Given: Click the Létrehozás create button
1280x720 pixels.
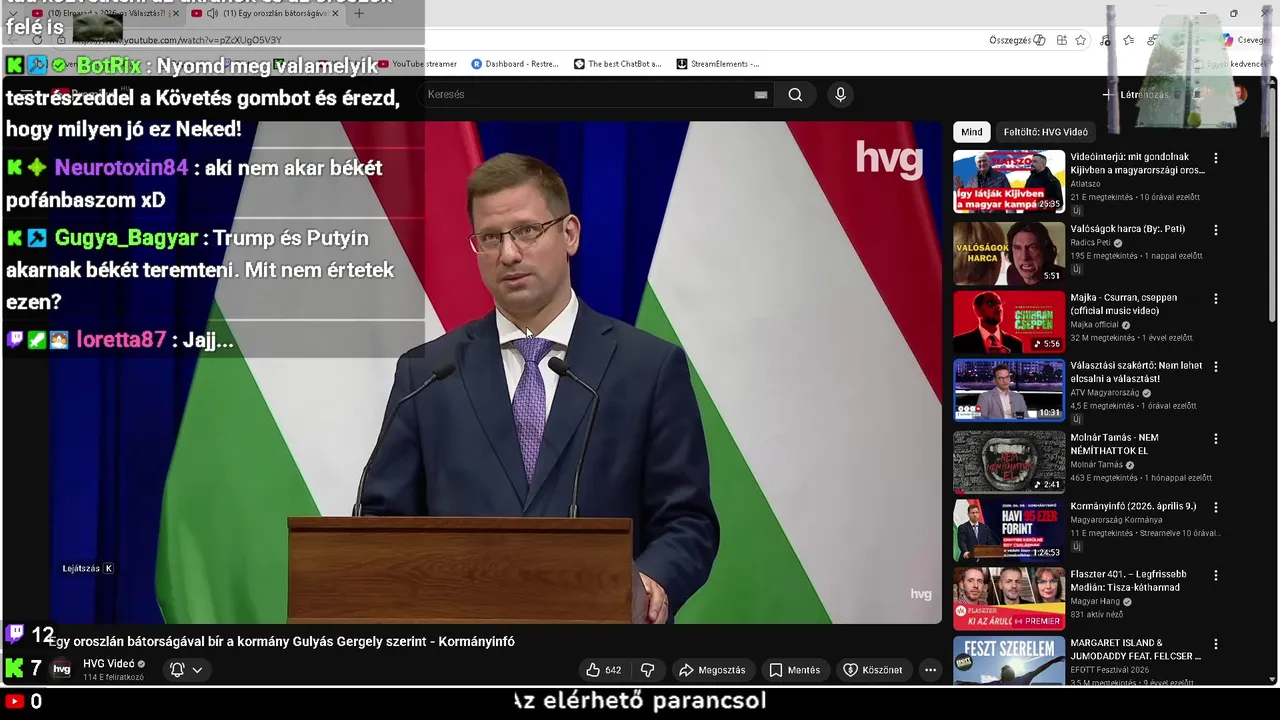Looking at the screenshot, I should coord(1136,95).
